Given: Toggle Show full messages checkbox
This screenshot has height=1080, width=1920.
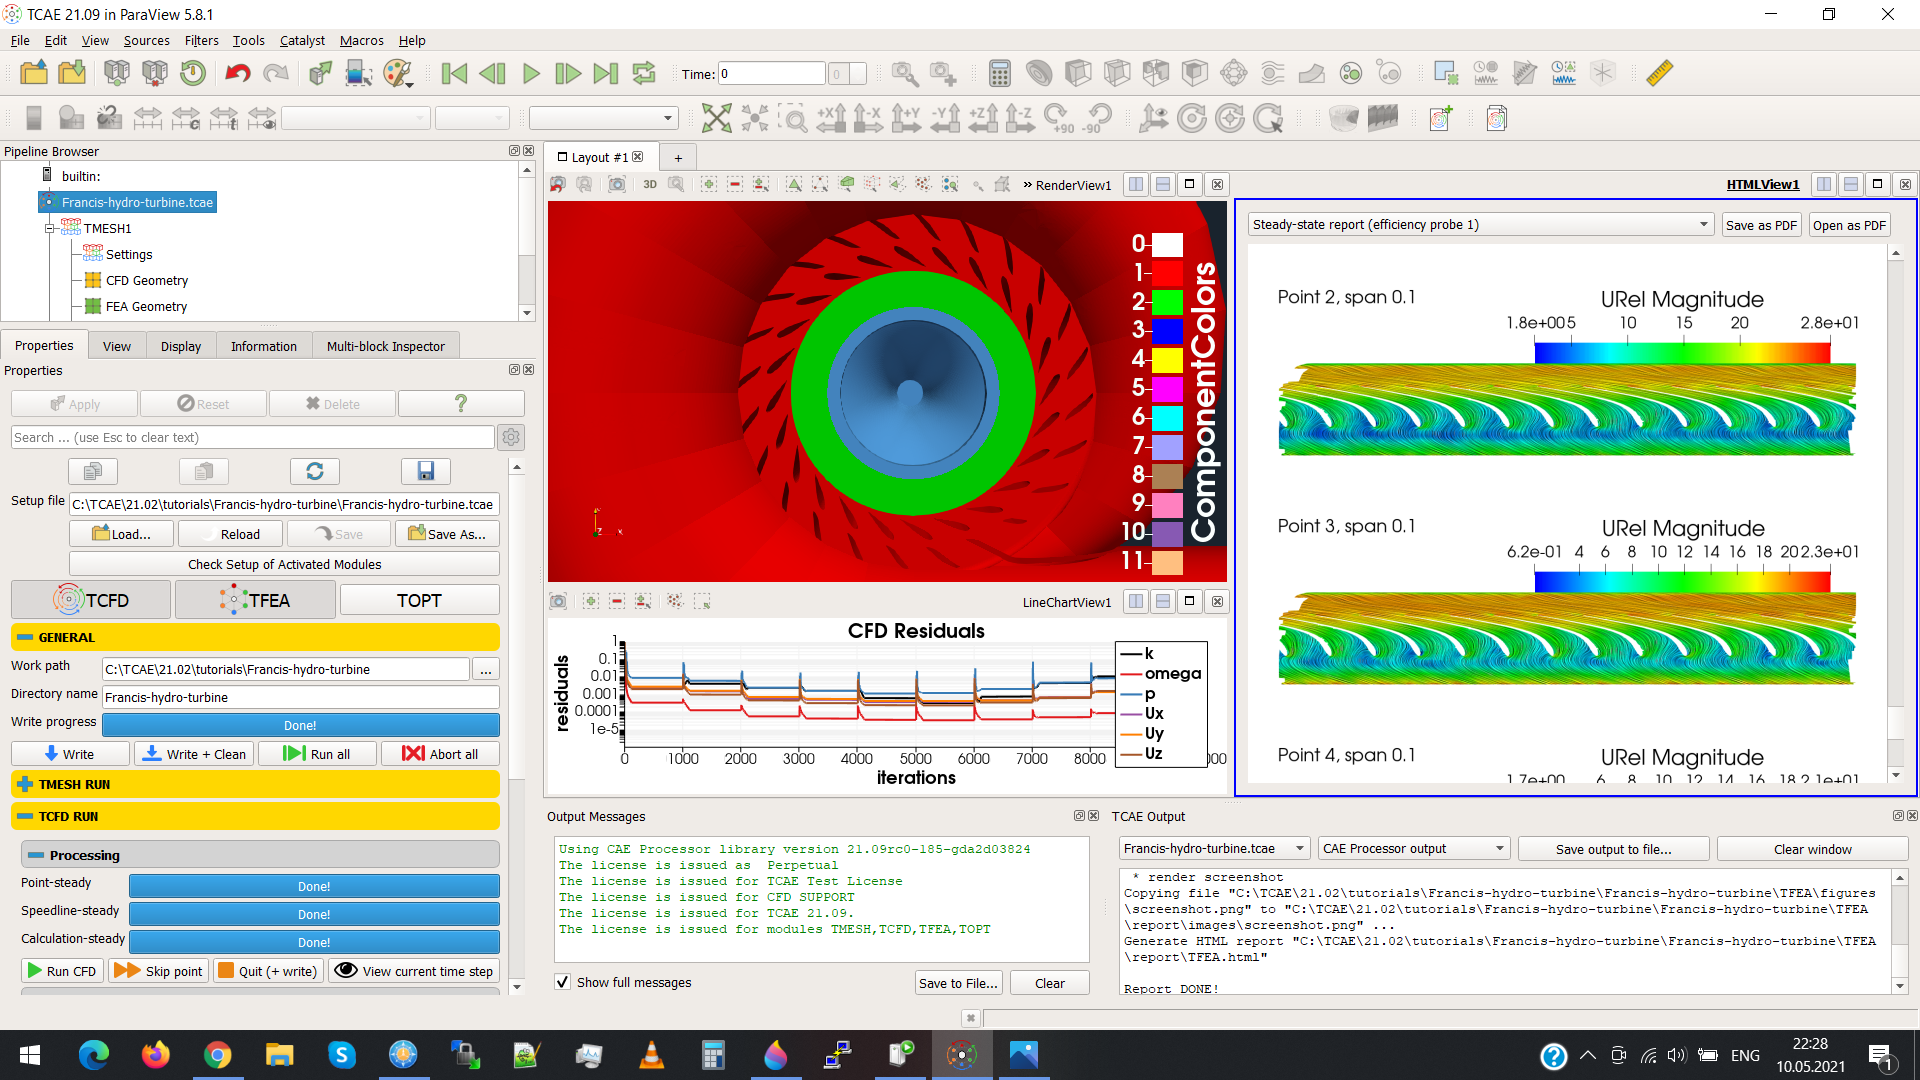Looking at the screenshot, I should (563, 982).
